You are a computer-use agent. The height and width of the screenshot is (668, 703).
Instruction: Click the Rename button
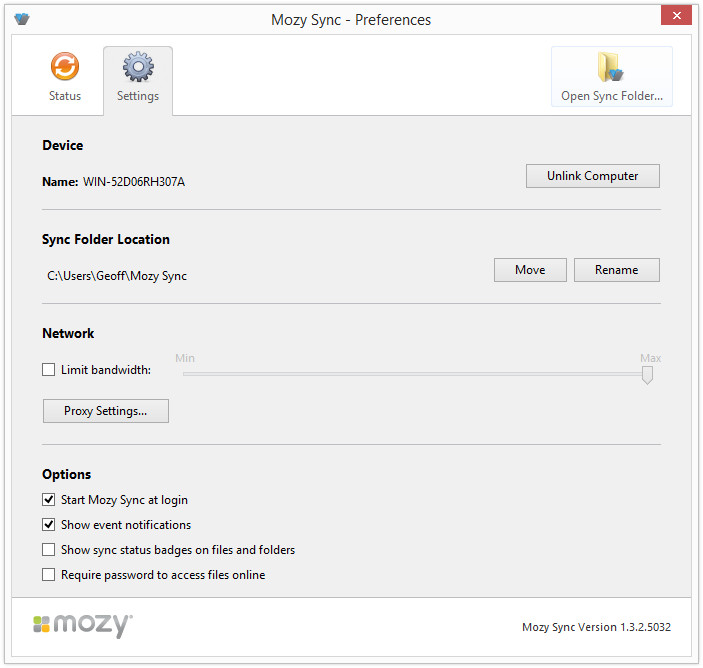coord(616,270)
